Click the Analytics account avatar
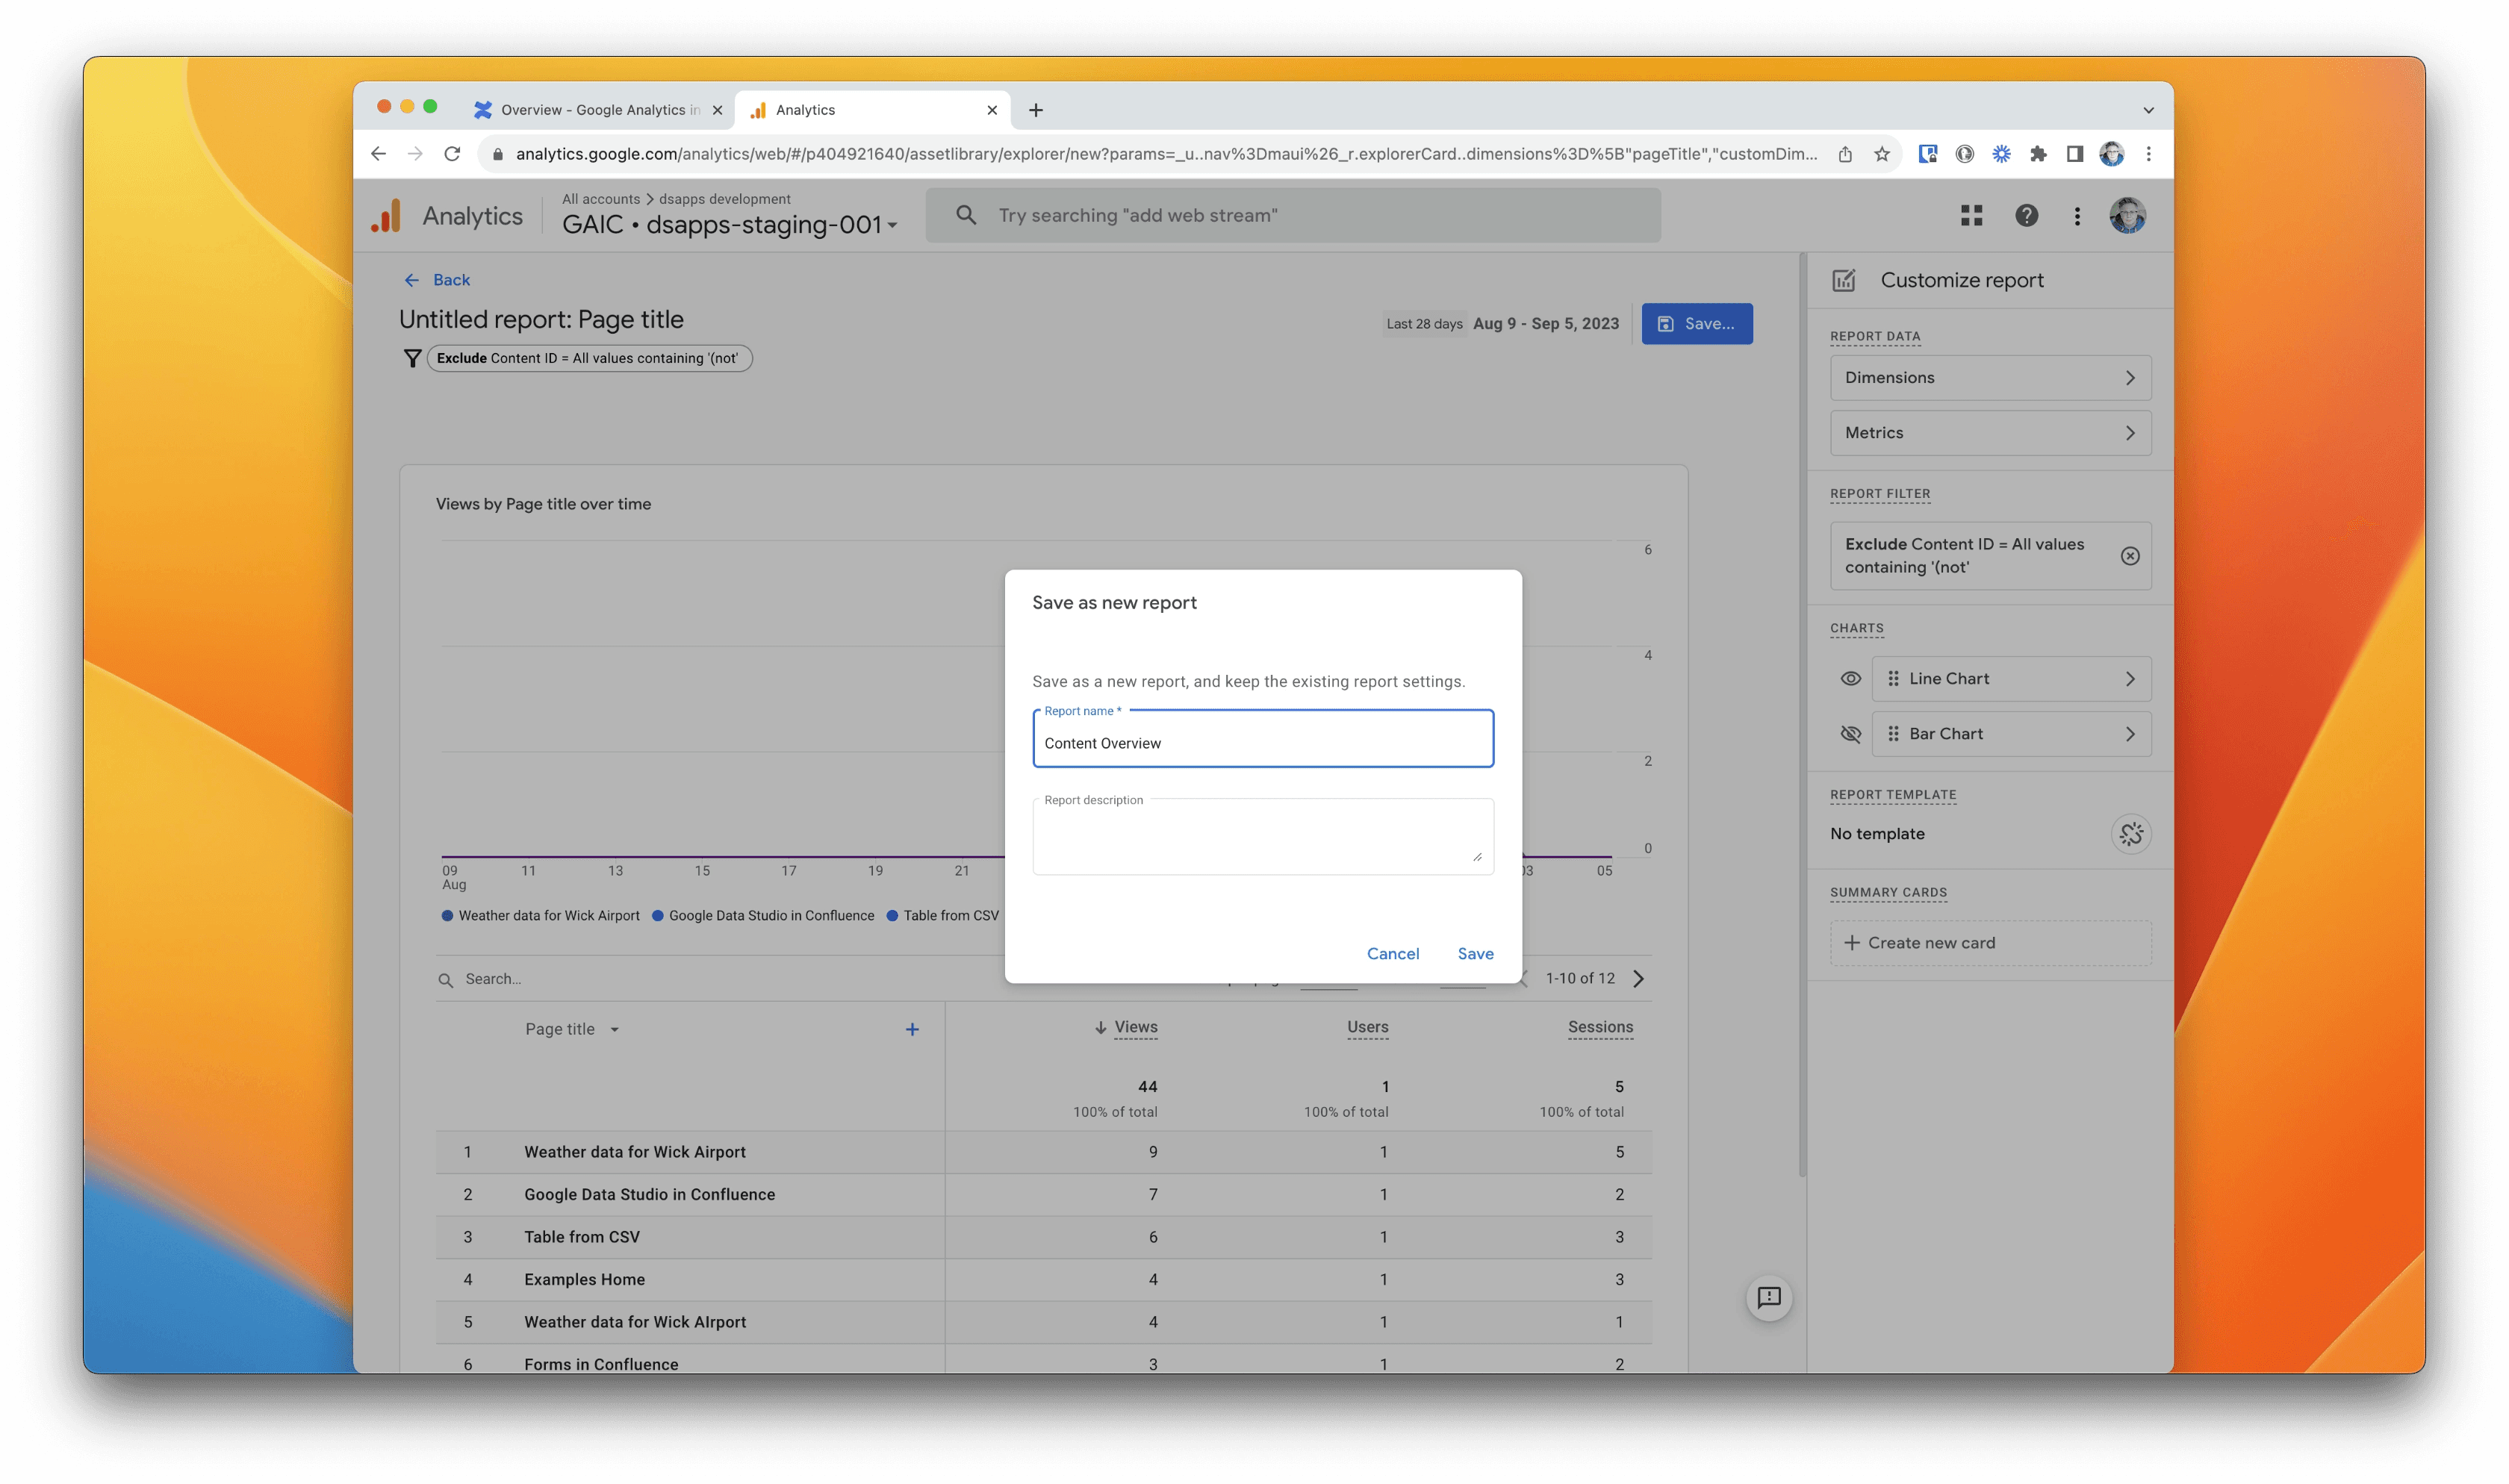The width and height of the screenshot is (2509, 1484). click(2127, 215)
